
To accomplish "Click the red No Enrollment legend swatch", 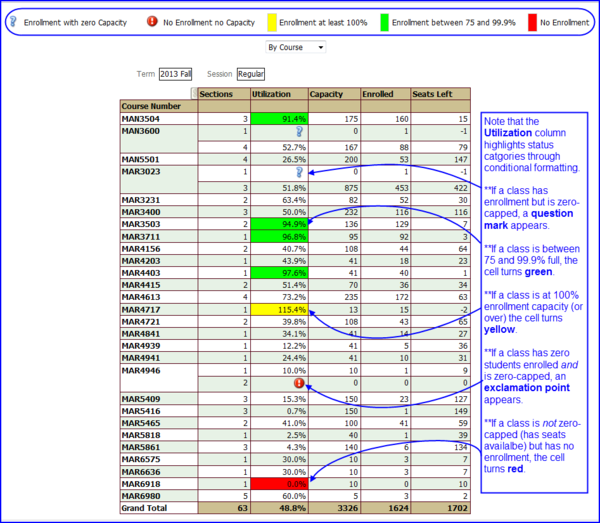I will pos(532,23).
